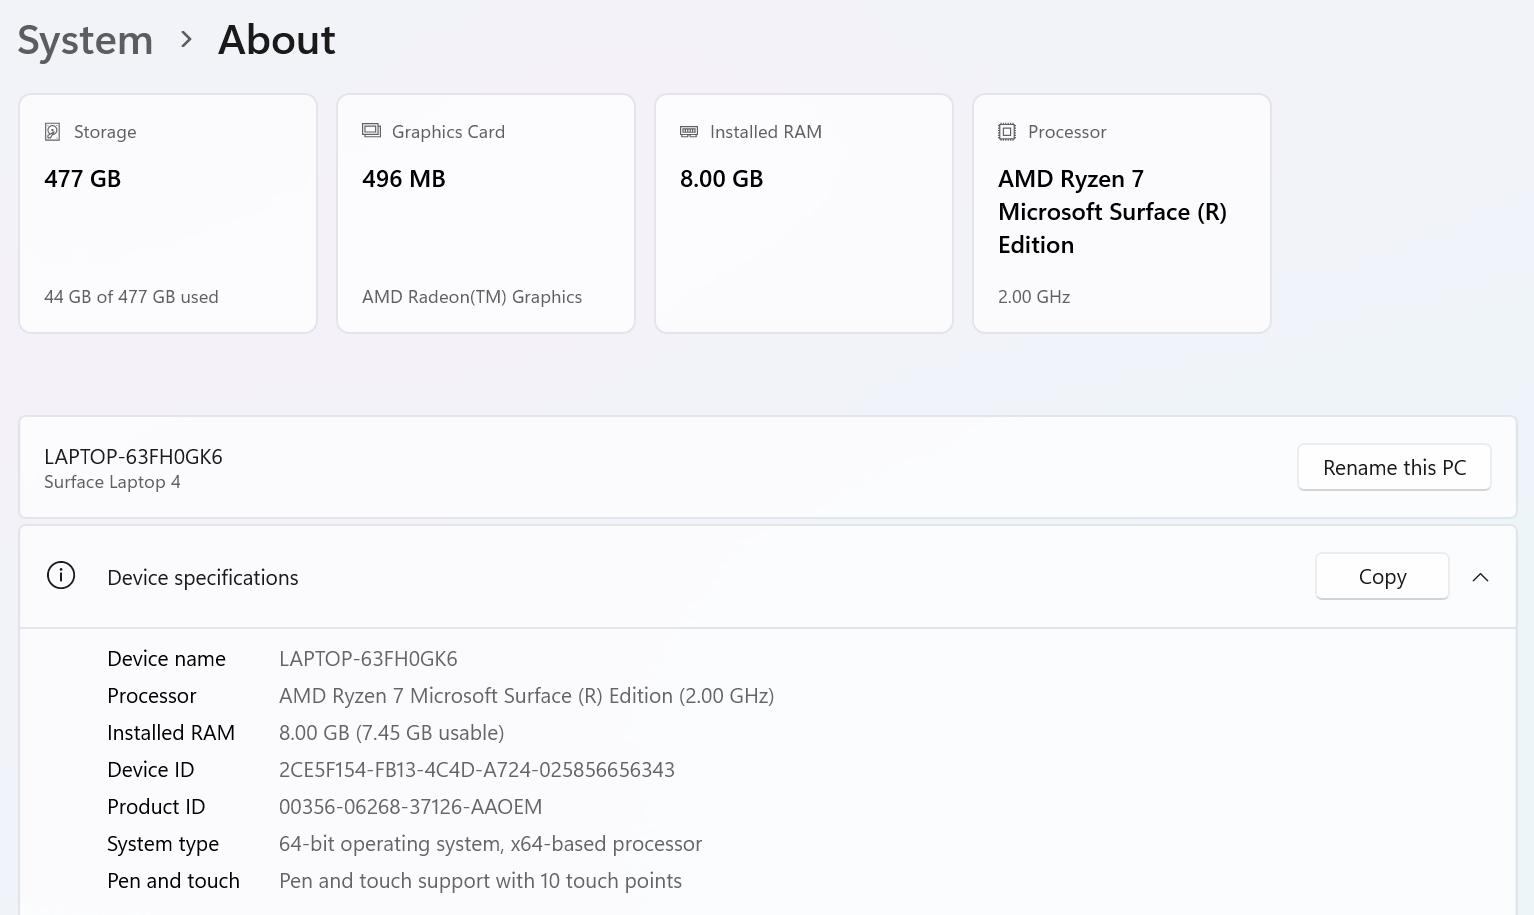Rename this PC
The width and height of the screenshot is (1534, 915).
click(x=1394, y=468)
